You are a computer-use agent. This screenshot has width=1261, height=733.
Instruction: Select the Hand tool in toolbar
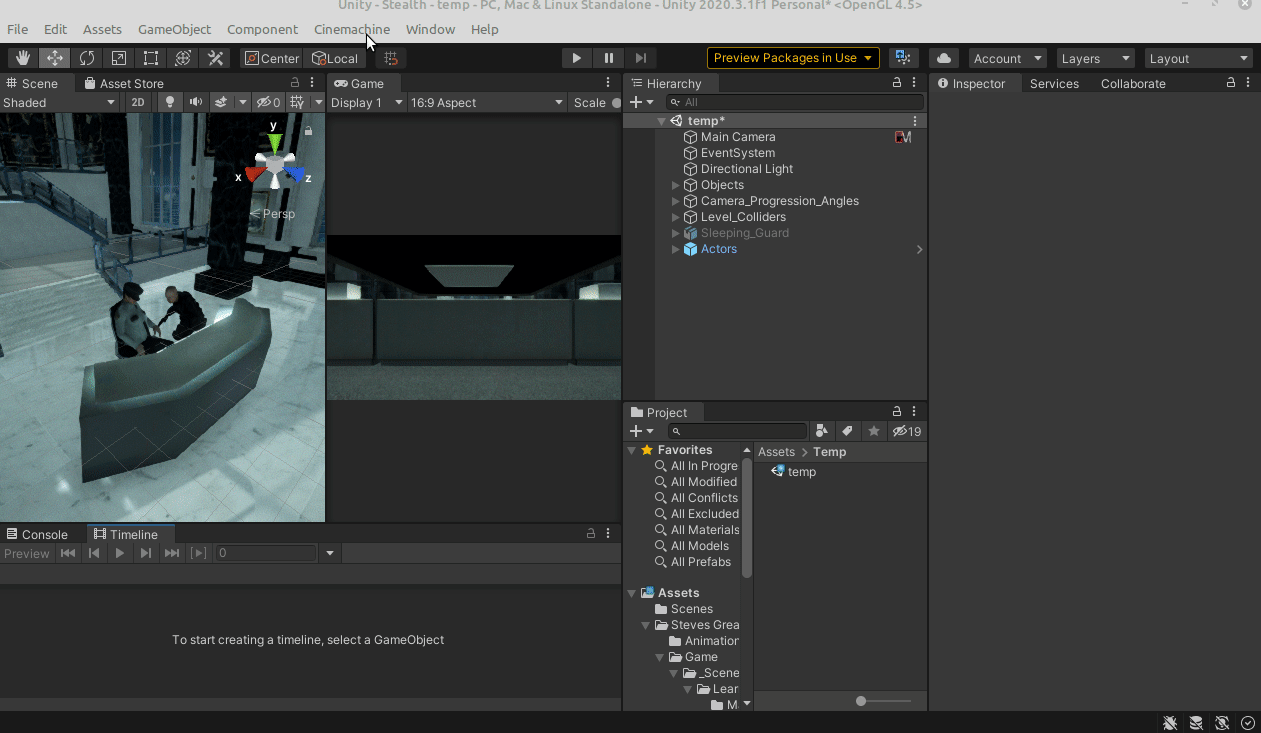pyautogui.click(x=23, y=58)
